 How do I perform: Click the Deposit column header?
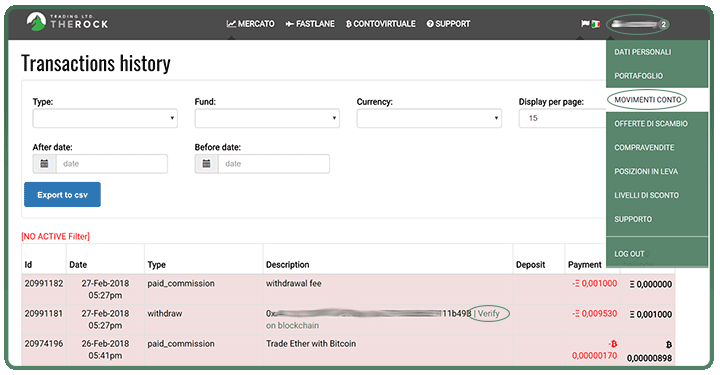point(530,265)
